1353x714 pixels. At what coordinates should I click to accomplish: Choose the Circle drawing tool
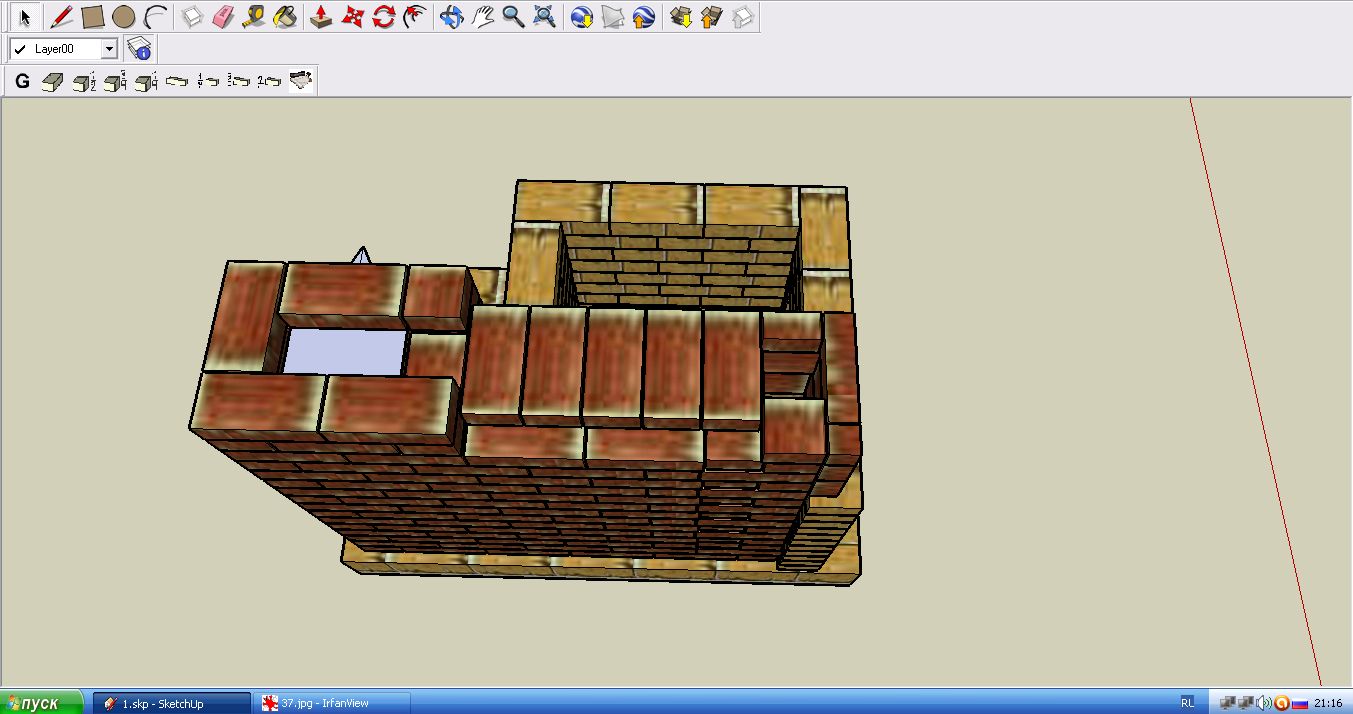pyautogui.click(x=123, y=17)
